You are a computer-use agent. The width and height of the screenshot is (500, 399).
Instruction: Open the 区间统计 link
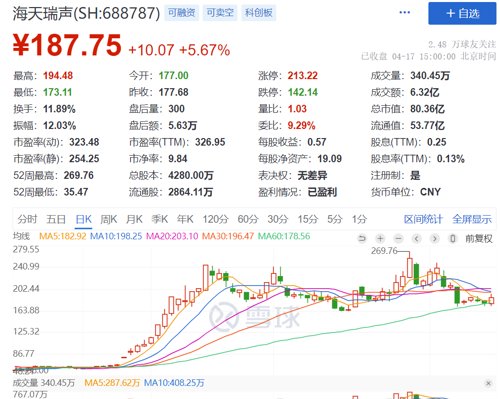point(423,219)
